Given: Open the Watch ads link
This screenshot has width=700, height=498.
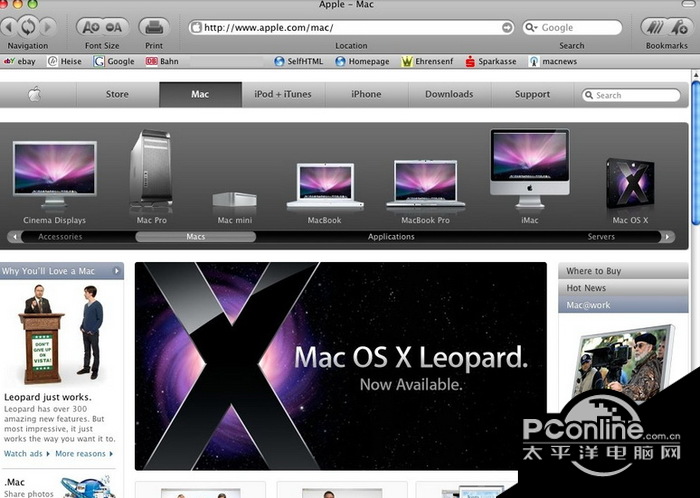Looking at the screenshot, I should pos(26,453).
